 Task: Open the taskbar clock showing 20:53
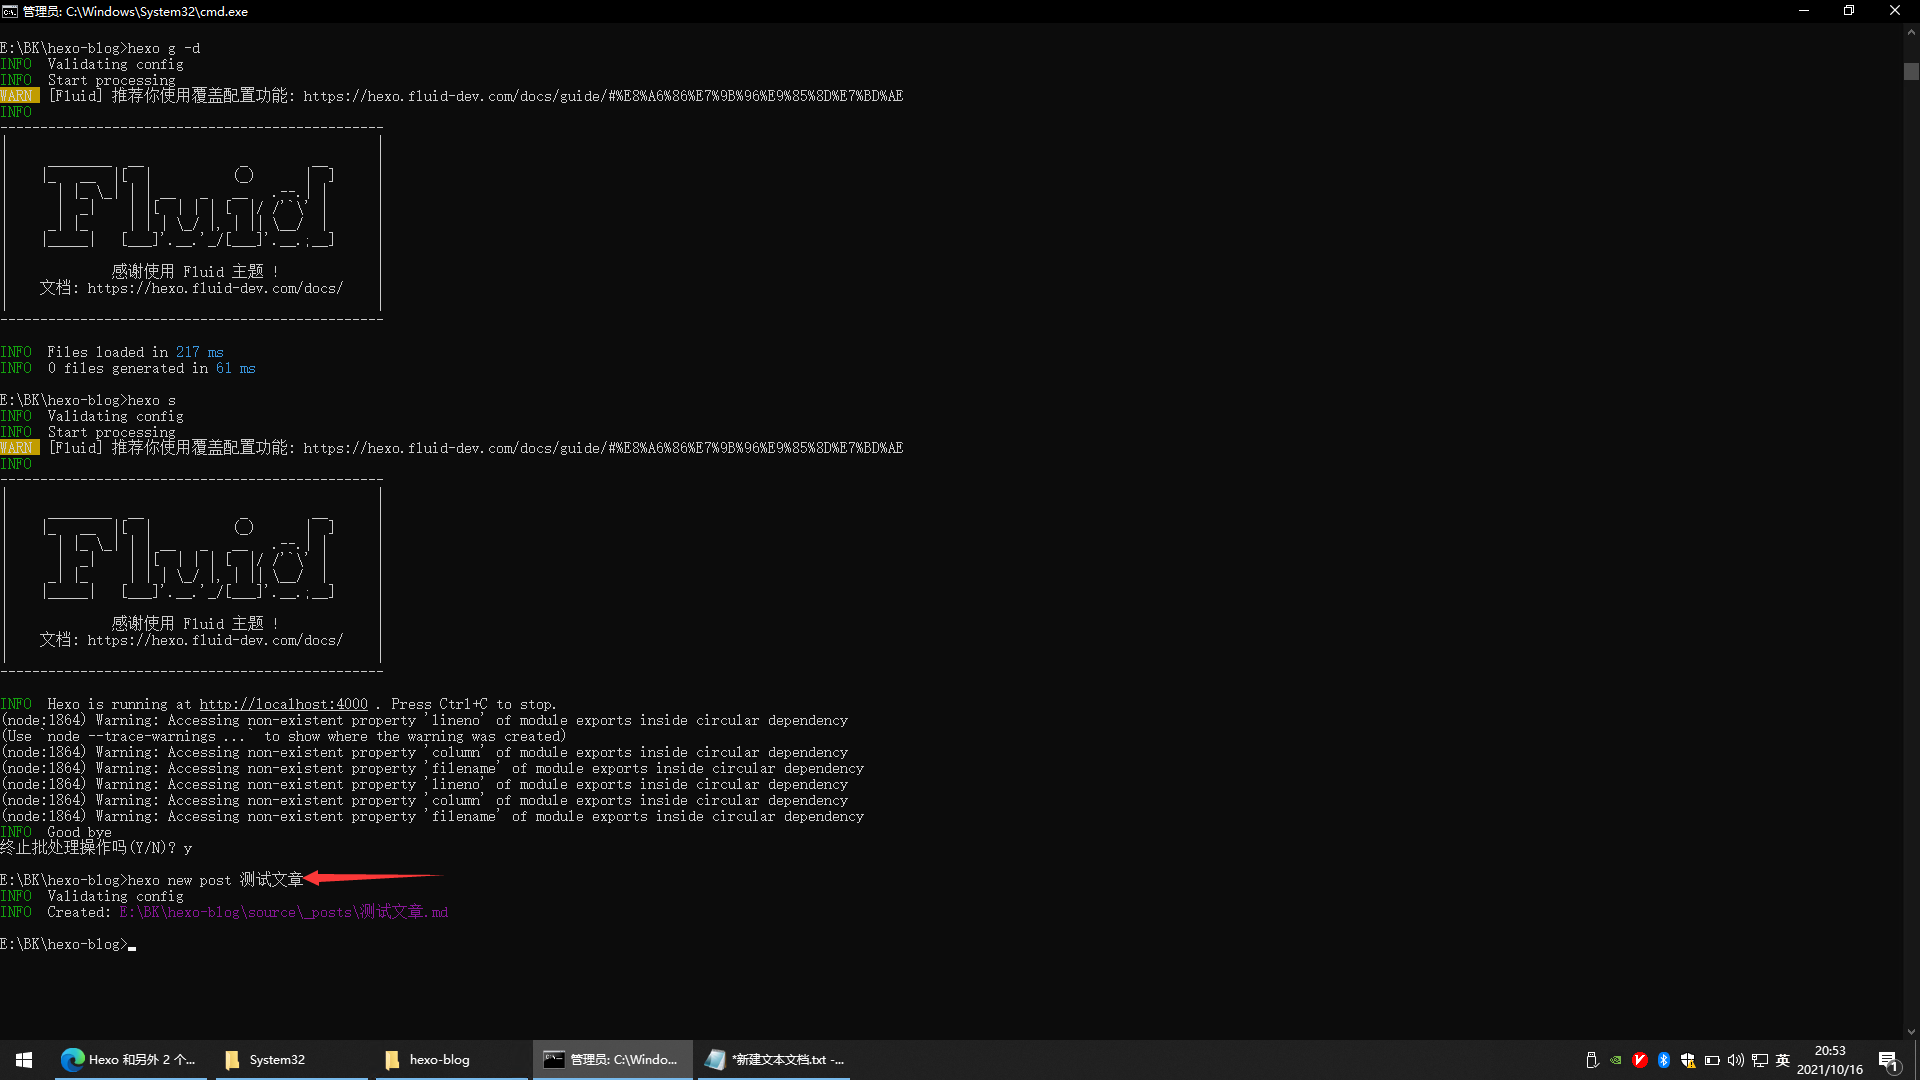pos(1830,1060)
